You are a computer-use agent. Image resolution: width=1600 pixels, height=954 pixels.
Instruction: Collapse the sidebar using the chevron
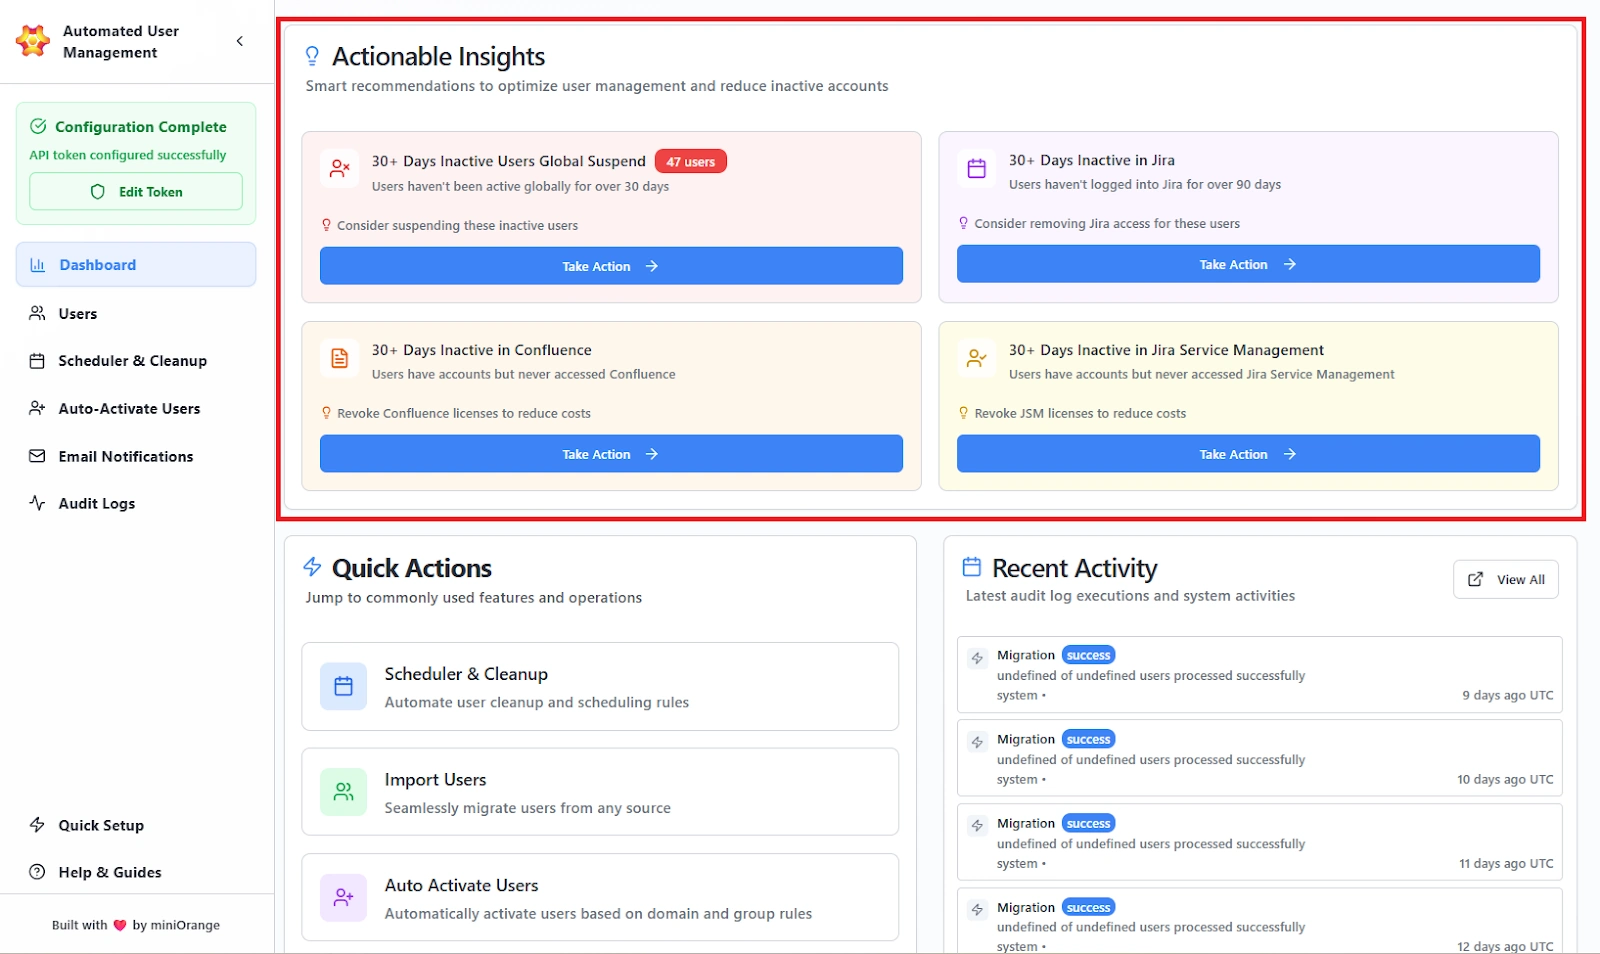[x=239, y=41]
